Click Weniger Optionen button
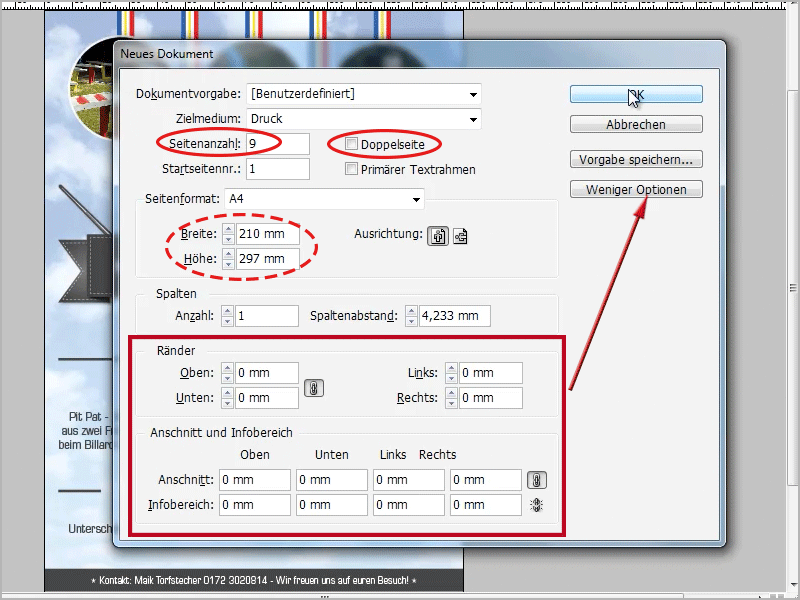This screenshot has width=800, height=600. [x=636, y=190]
